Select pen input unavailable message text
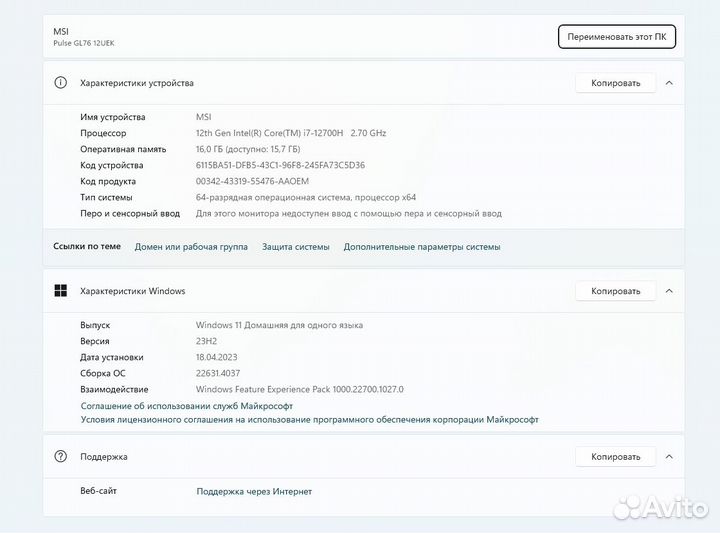Image resolution: width=720 pixels, height=533 pixels. [x=349, y=213]
